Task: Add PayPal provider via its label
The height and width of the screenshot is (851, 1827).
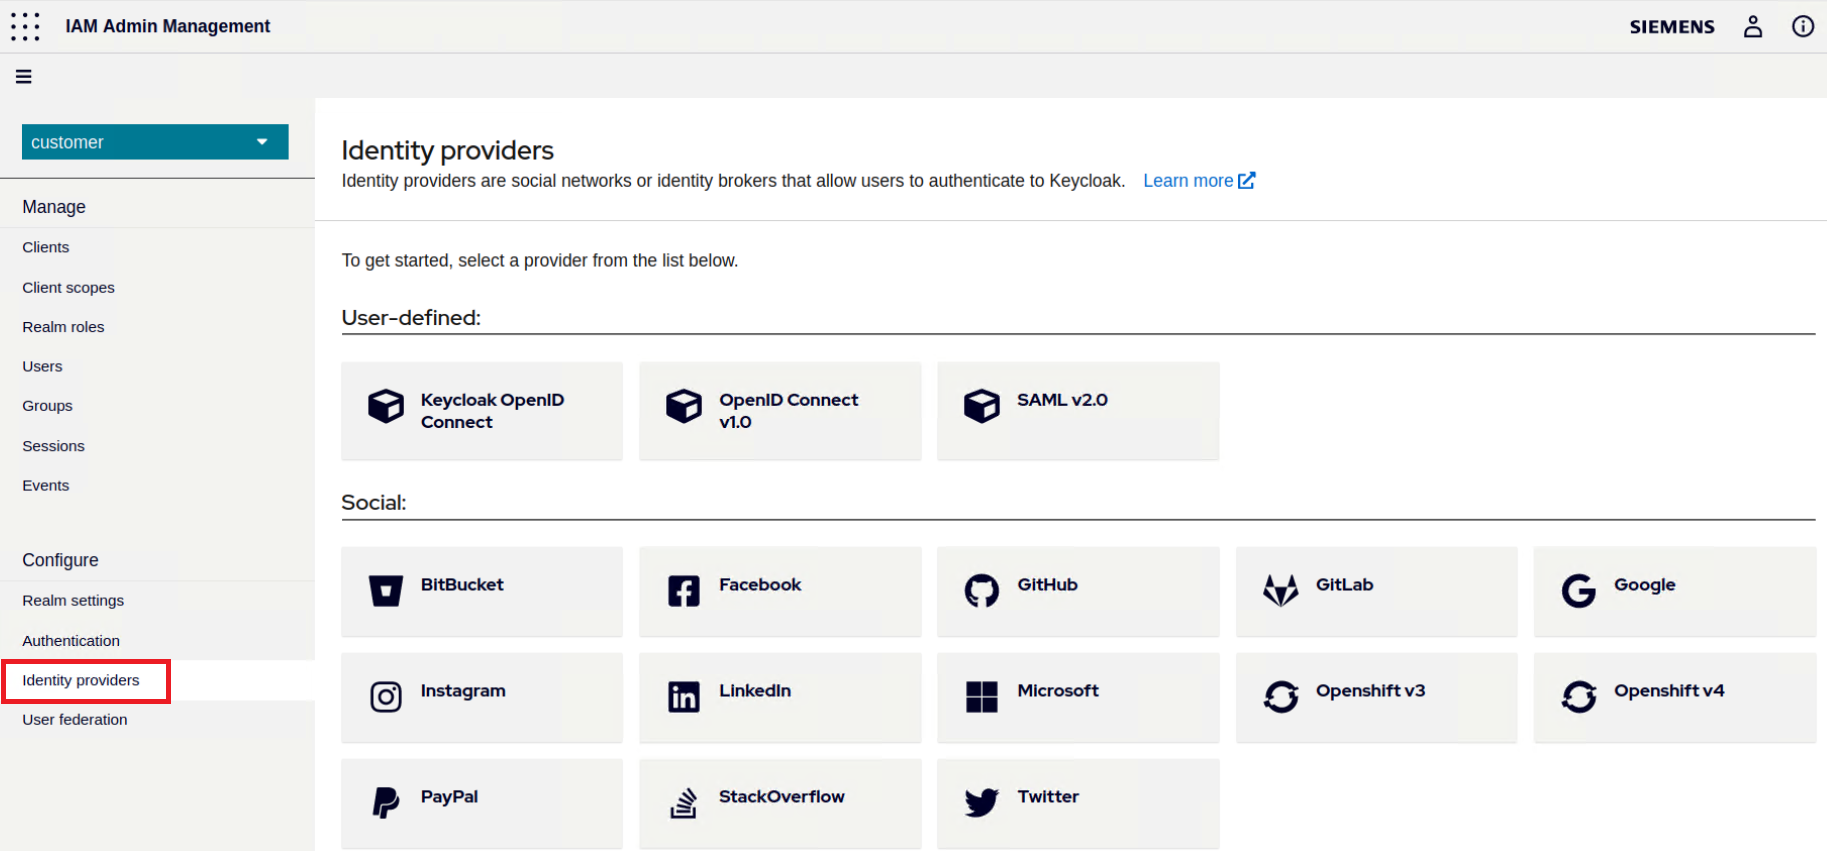Action: (449, 797)
